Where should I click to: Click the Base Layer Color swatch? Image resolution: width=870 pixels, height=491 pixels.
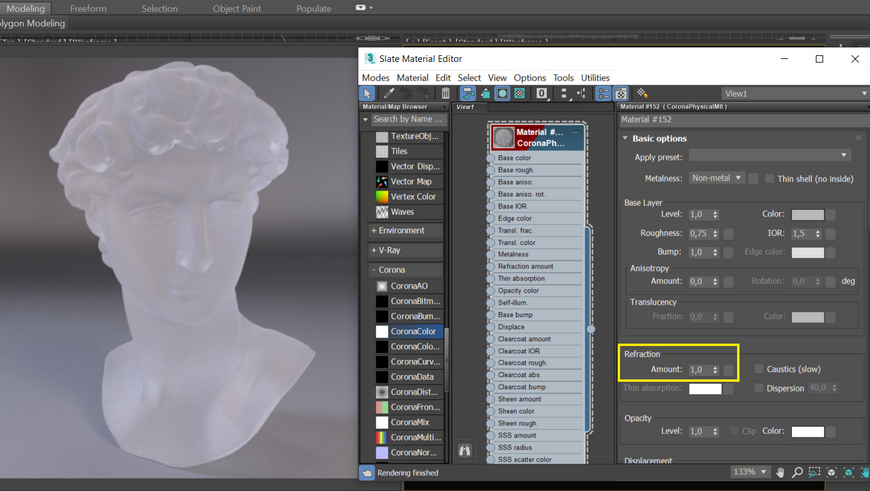tap(807, 215)
